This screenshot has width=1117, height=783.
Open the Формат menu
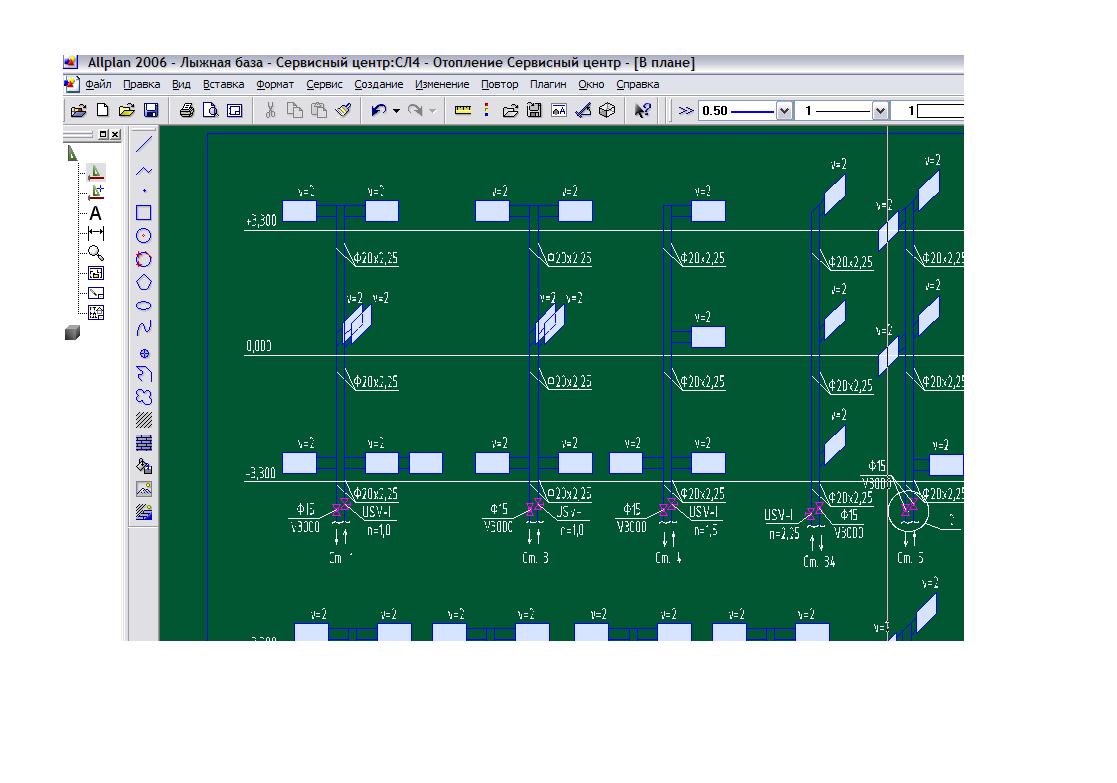[274, 85]
